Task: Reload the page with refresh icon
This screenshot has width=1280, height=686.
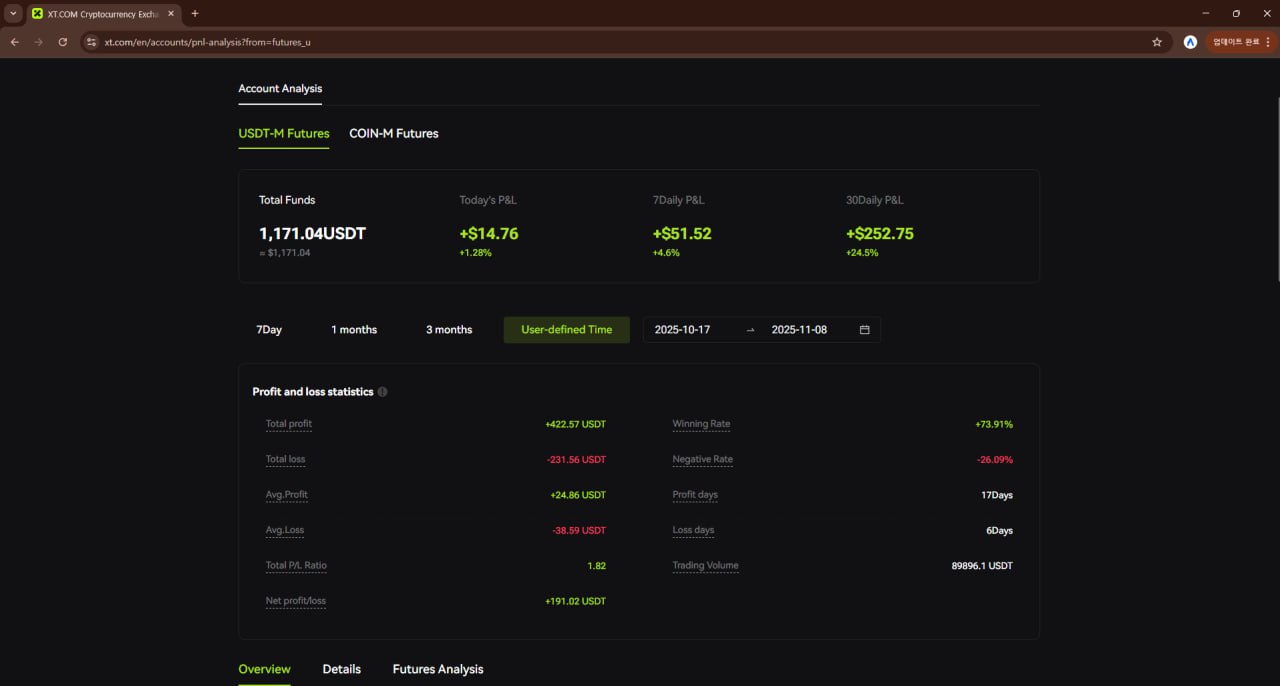Action: coord(63,42)
